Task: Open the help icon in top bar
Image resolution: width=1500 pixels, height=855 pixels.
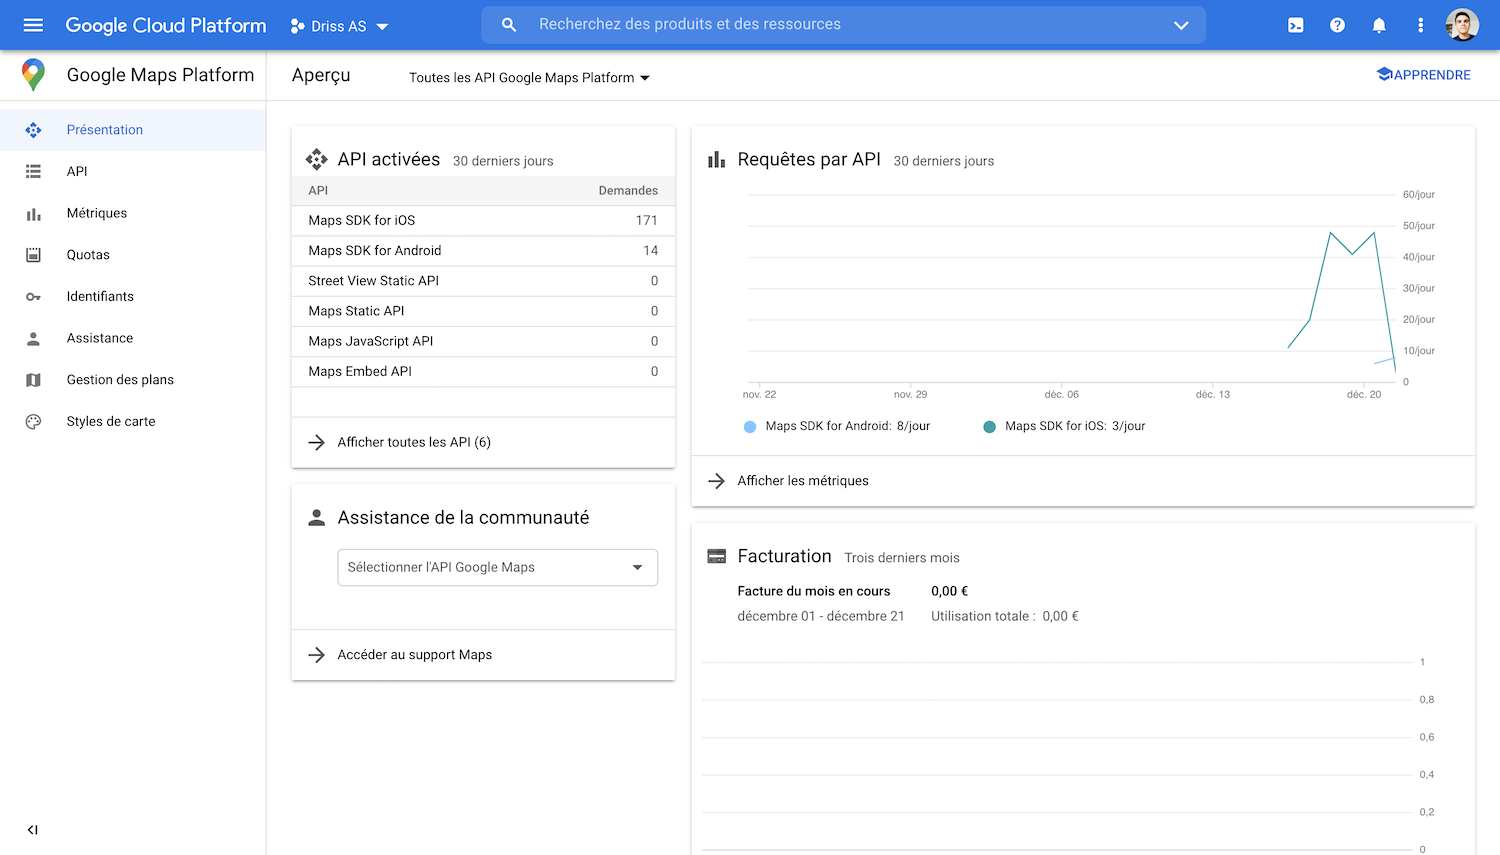Action: click(1337, 24)
